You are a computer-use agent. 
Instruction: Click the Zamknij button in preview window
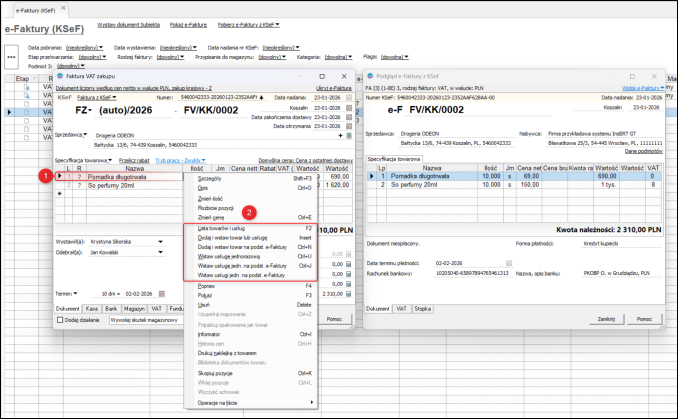coord(607,318)
